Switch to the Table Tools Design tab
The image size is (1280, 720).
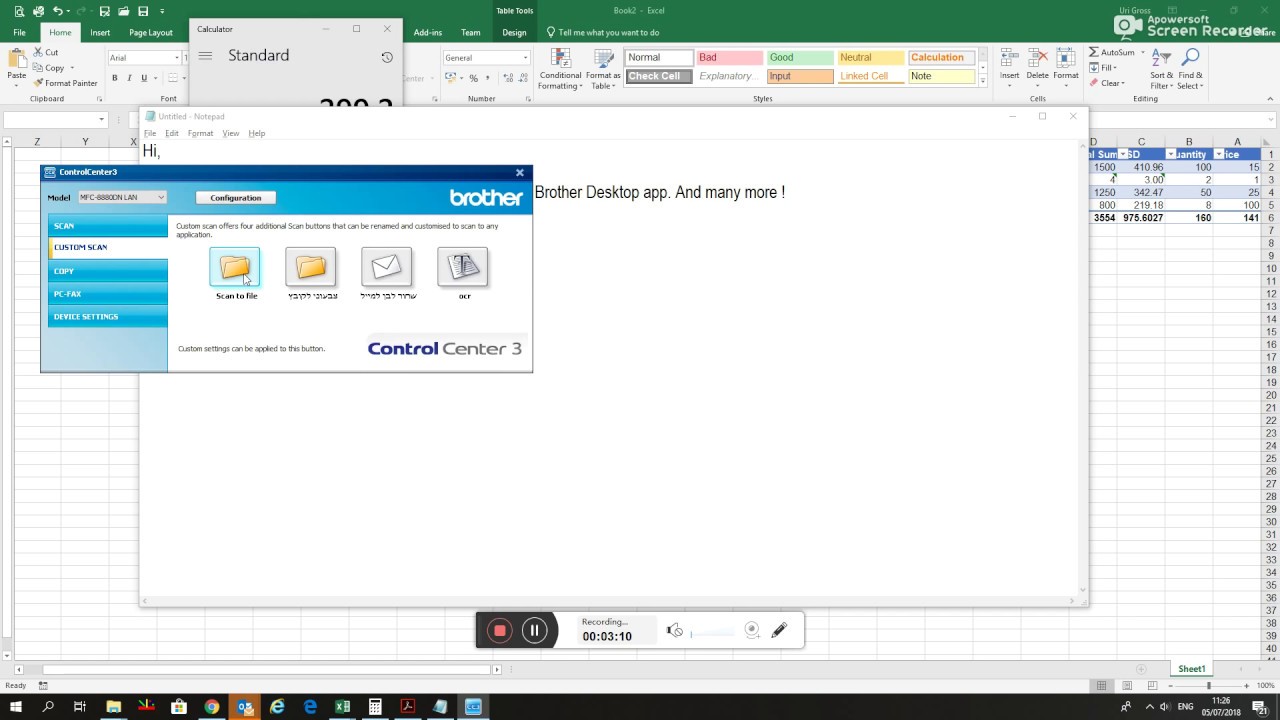tap(514, 32)
